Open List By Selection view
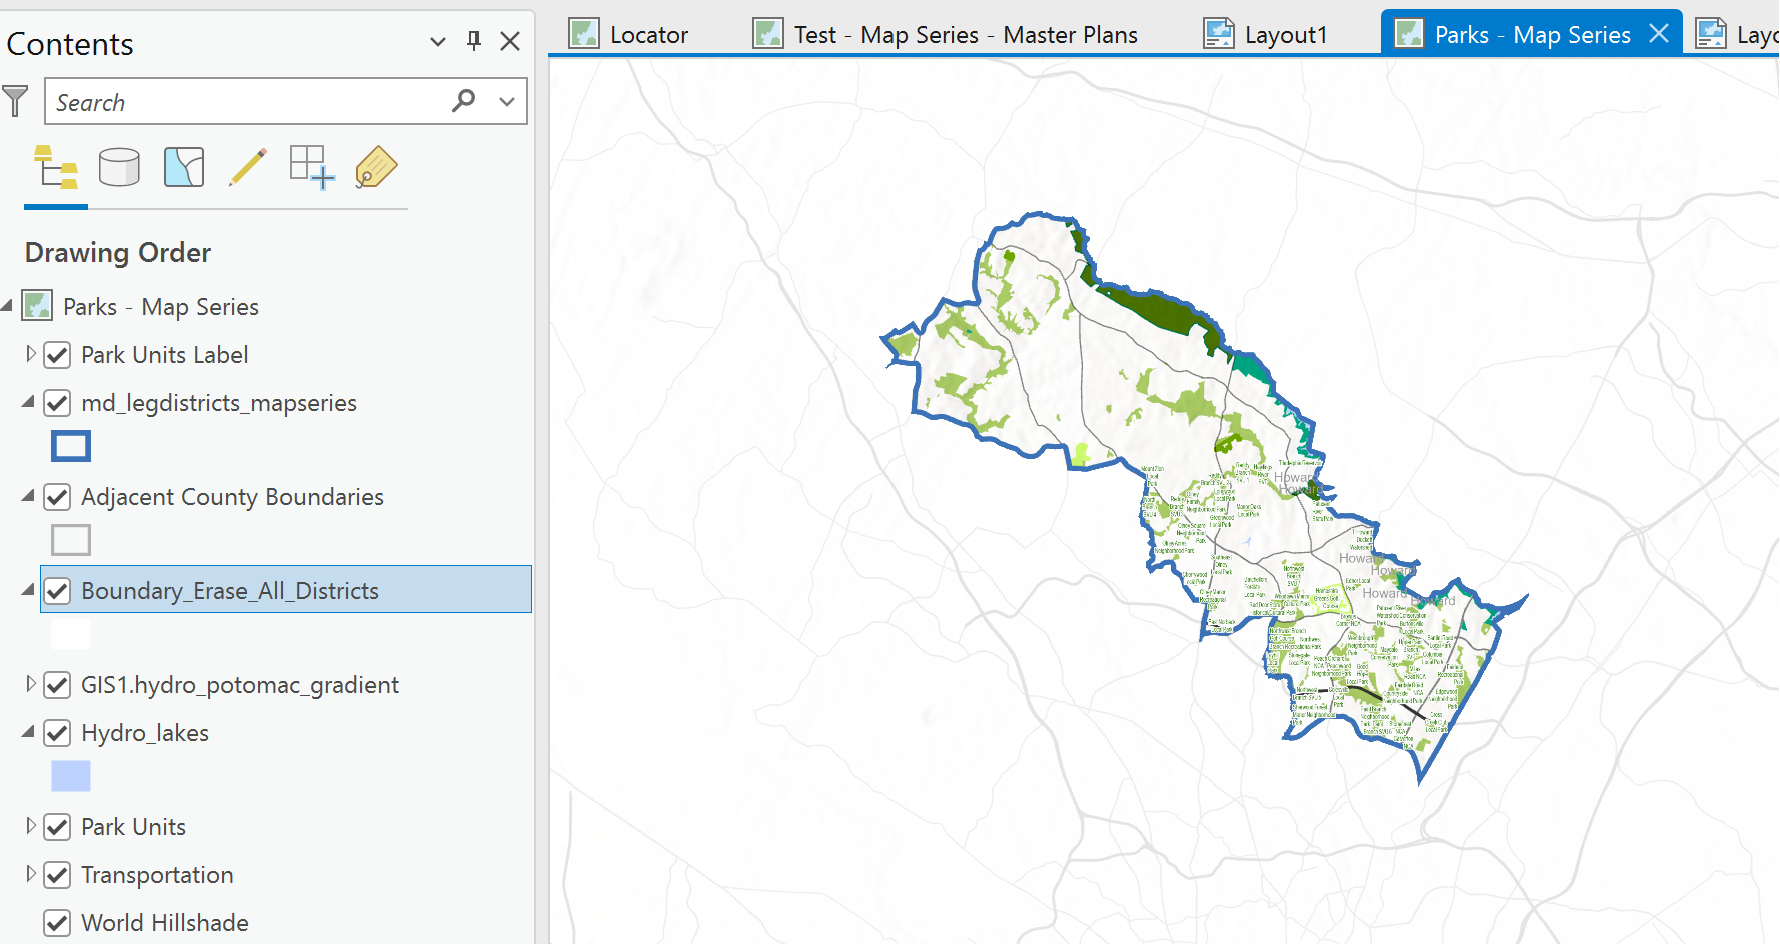Screen dimensions: 1780x944 click(x=184, y=167)
